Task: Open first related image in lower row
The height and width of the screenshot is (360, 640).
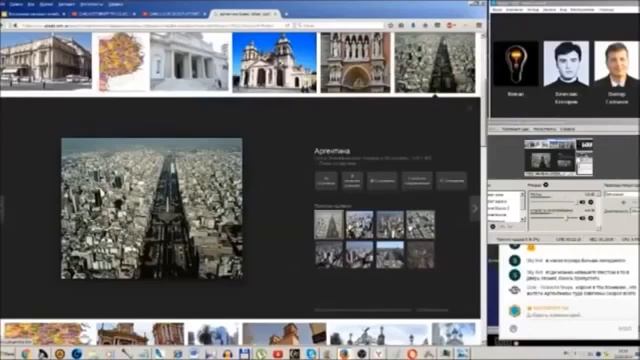Action: (329, 255)
